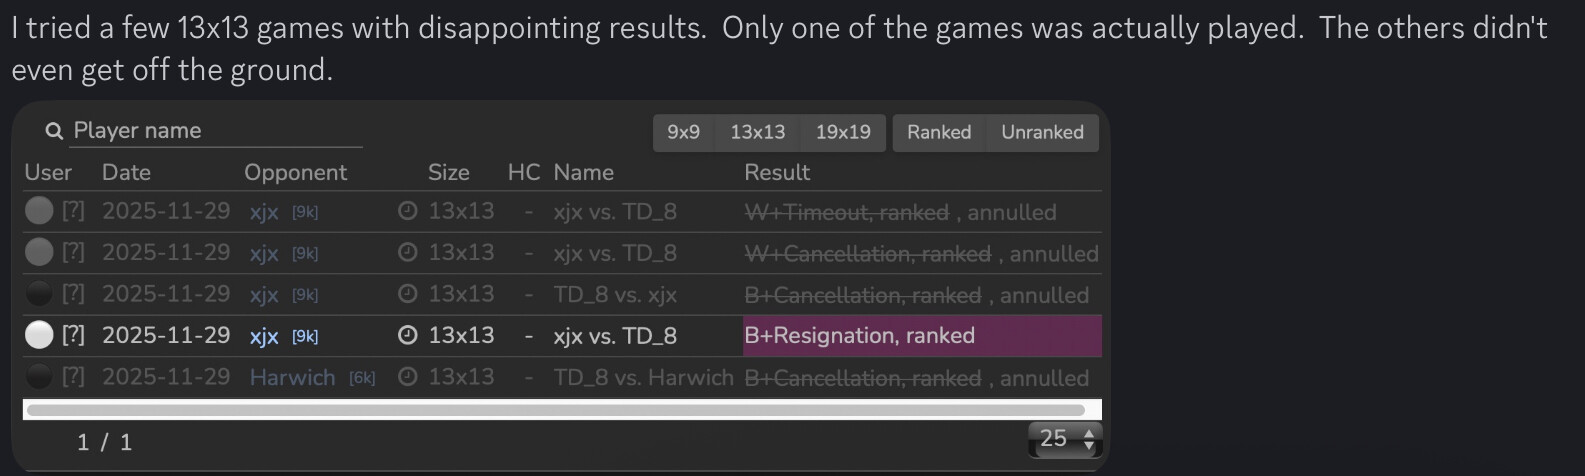
Task: Open the 25 page-size selector
Action: coord(1064,438)
